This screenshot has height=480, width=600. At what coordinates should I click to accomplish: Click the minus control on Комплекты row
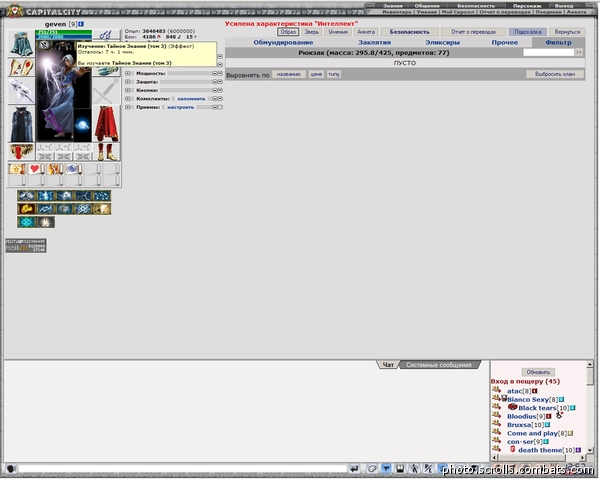(215, 98)
